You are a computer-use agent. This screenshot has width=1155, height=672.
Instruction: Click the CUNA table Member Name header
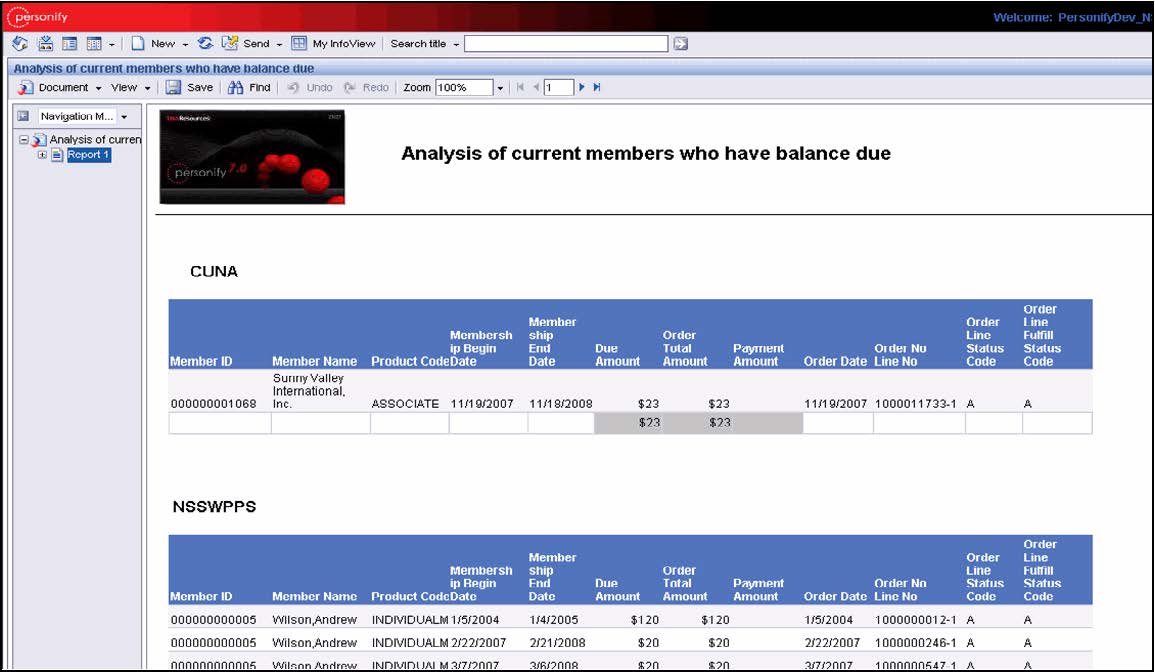[x=315, y=361]
